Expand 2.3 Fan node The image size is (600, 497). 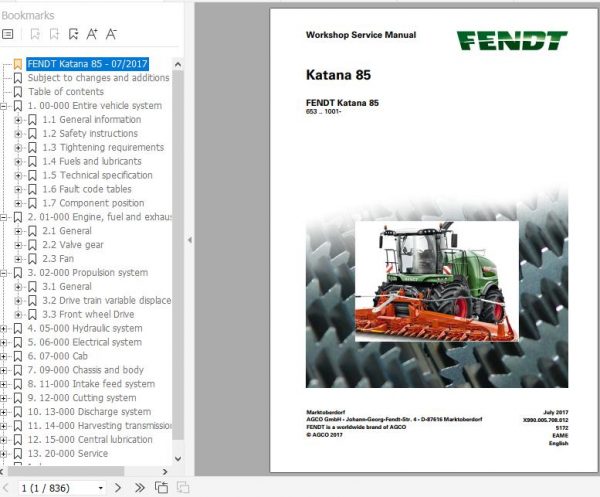point(18,259)
